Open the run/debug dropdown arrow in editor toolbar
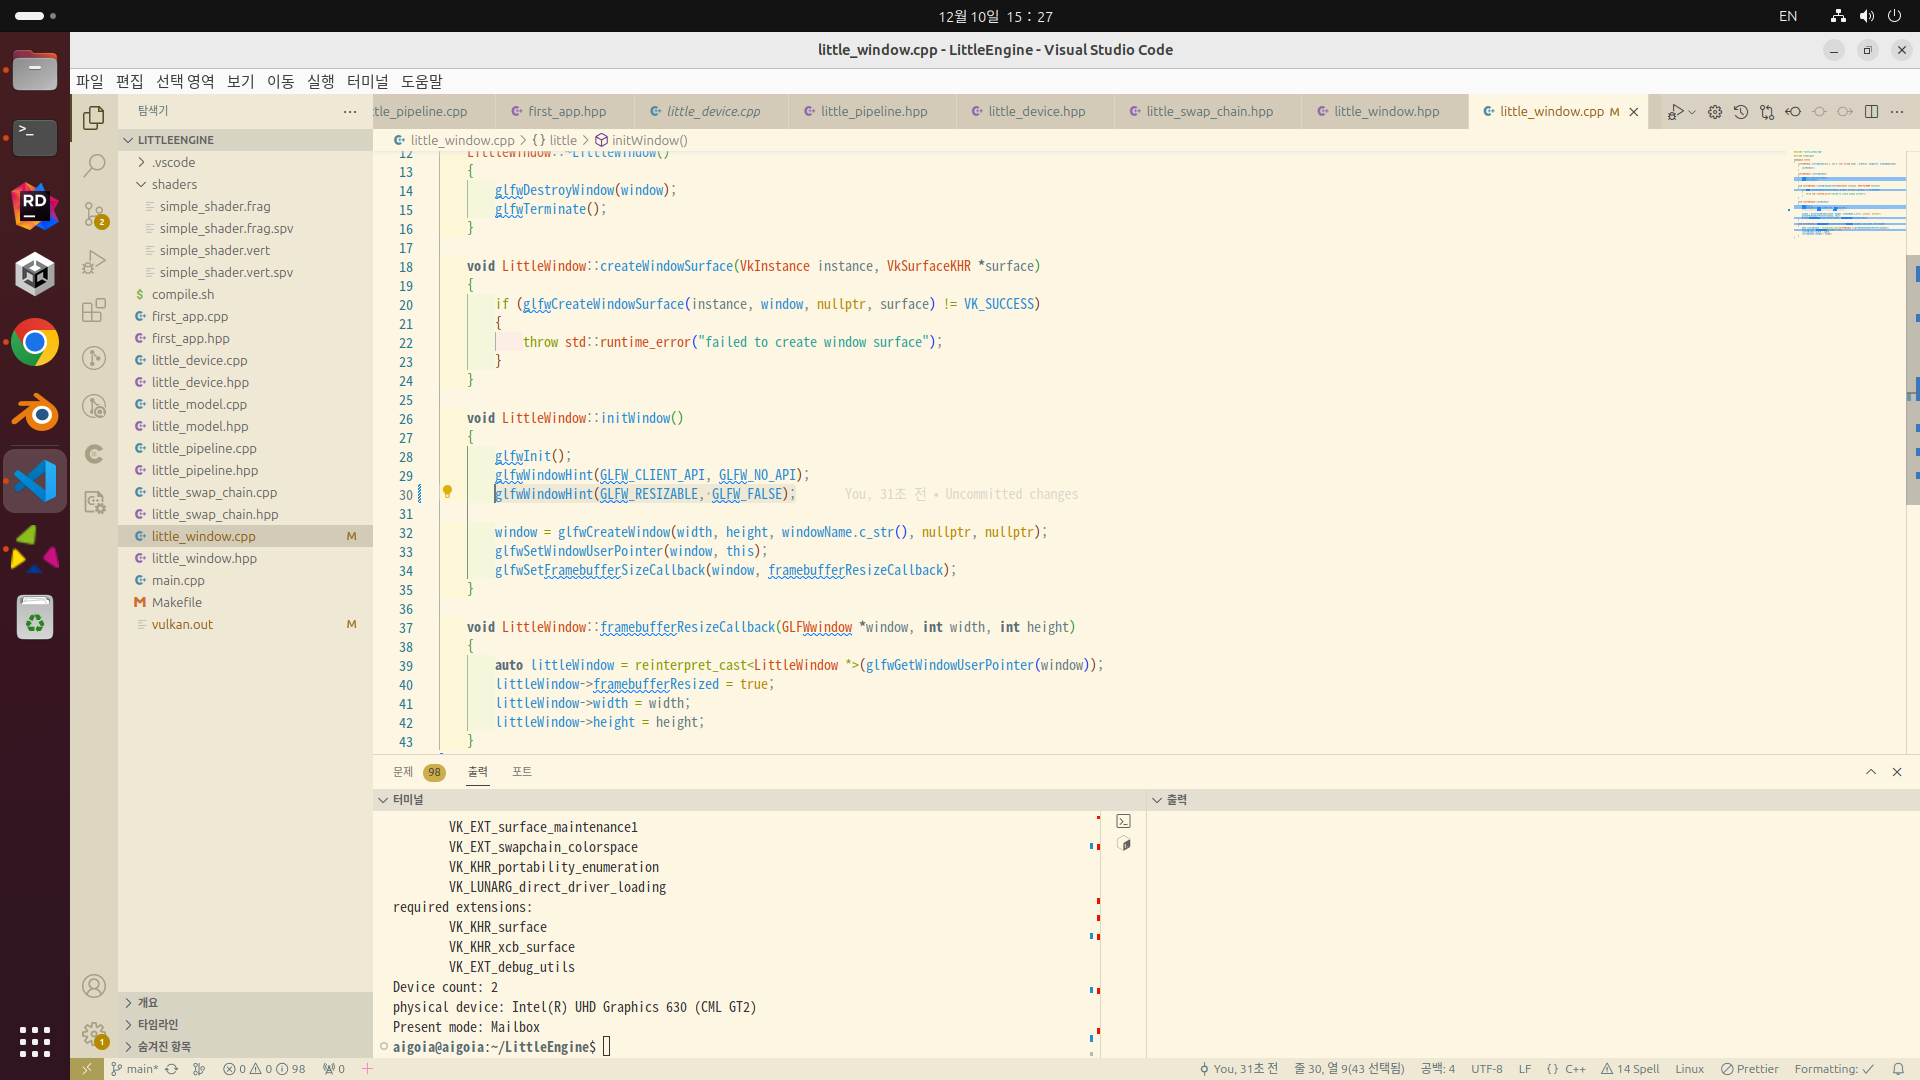This screenshot has height=1080, width=1920. [1692, 112]
